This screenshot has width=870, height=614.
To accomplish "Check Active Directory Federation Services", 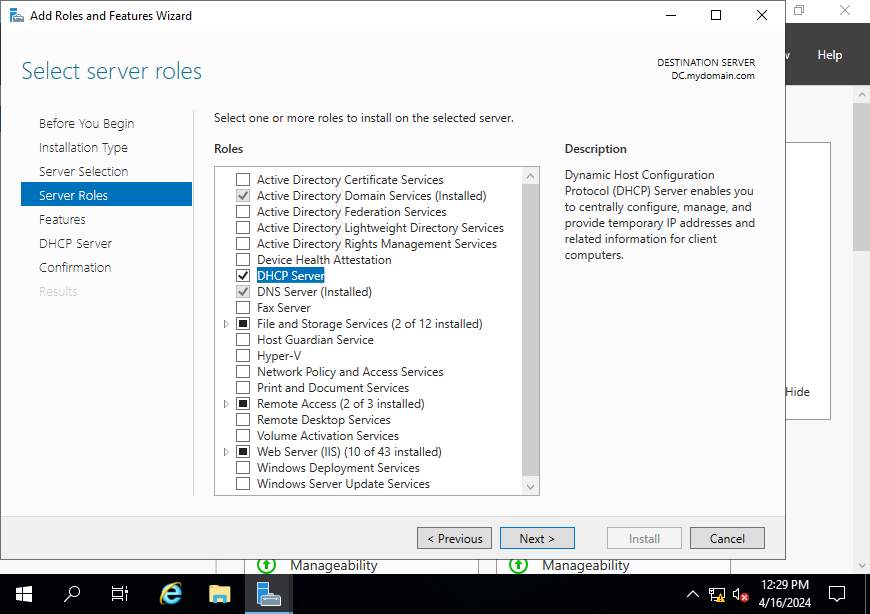I will click(x=243, y=212).
